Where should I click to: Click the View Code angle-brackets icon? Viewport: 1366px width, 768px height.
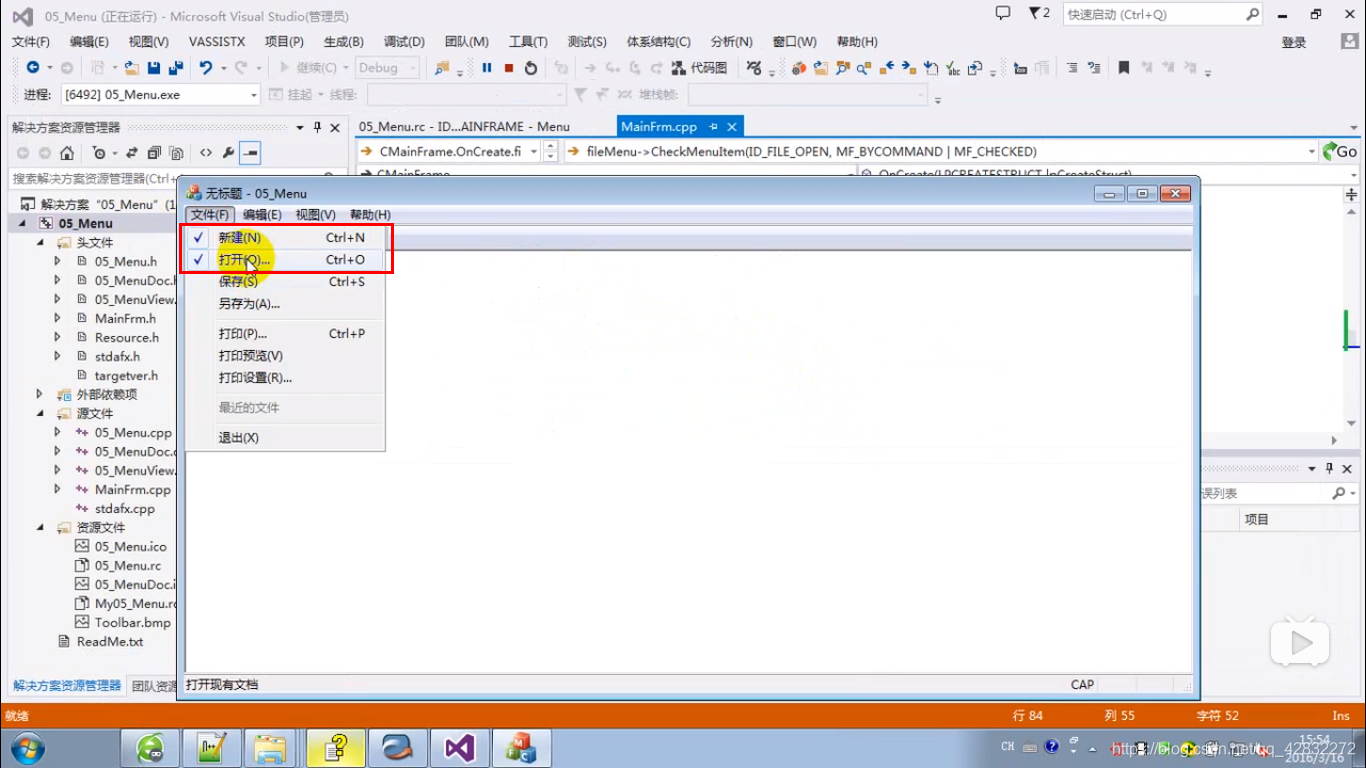coord(205,153)
